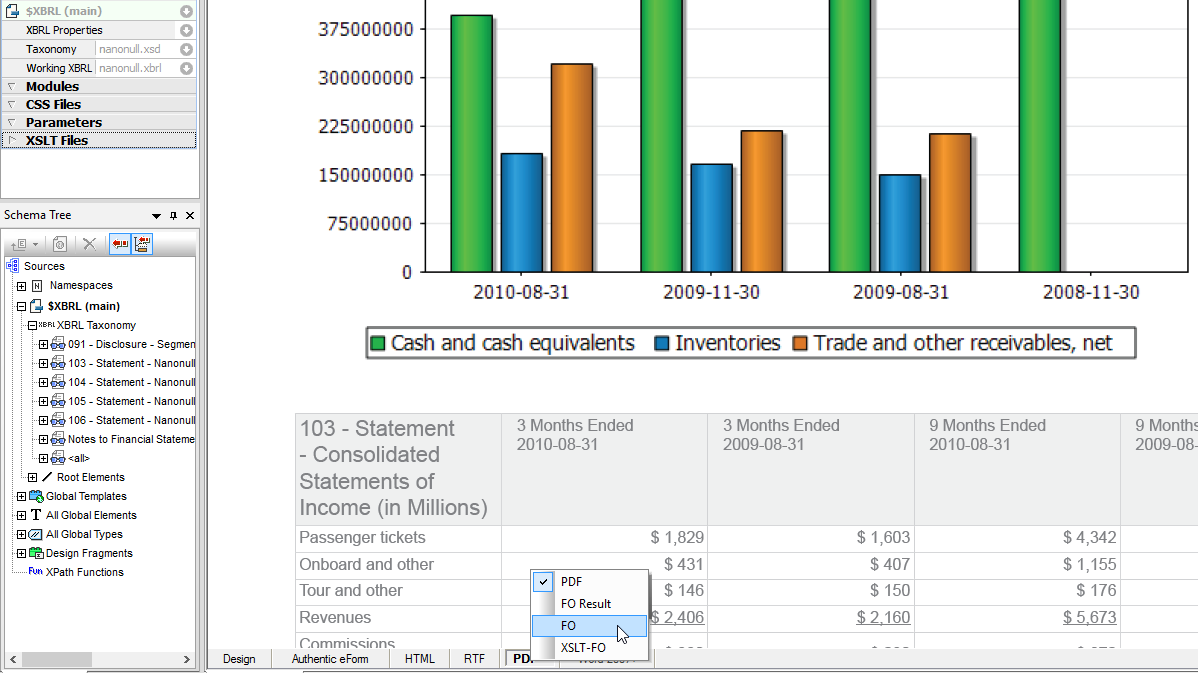
Task: Select PDF in the popup menu
Action: 589,581
